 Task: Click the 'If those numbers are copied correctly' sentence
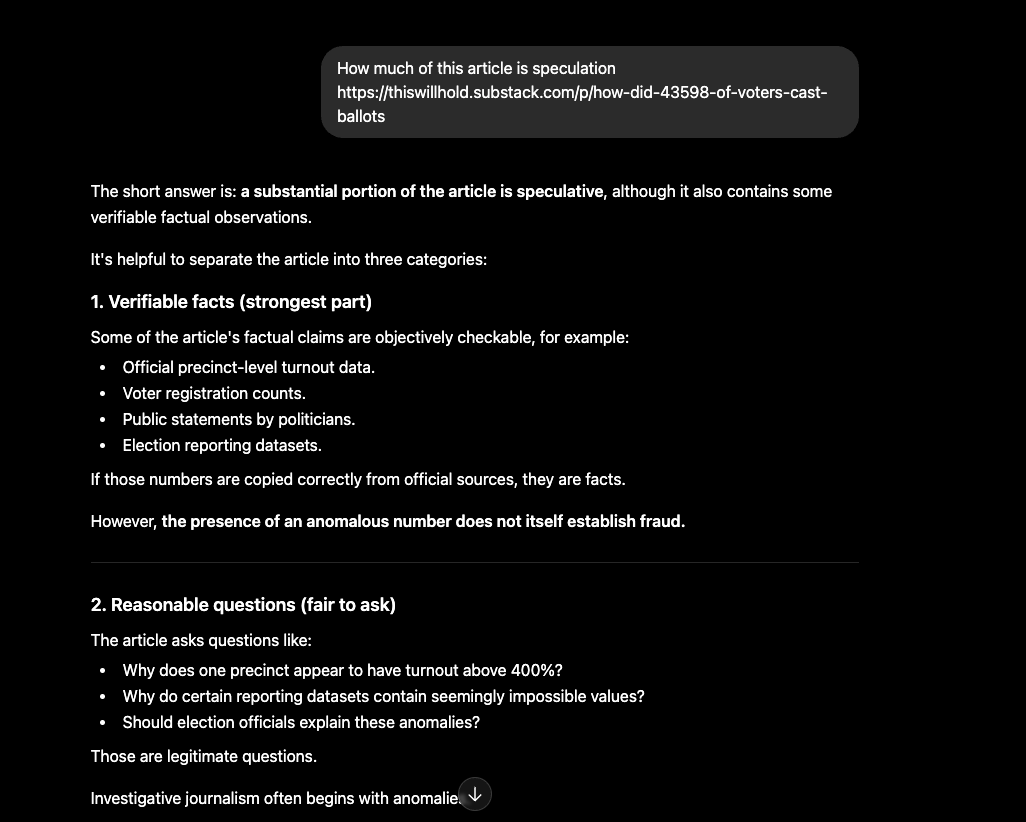tap(358, 480)
